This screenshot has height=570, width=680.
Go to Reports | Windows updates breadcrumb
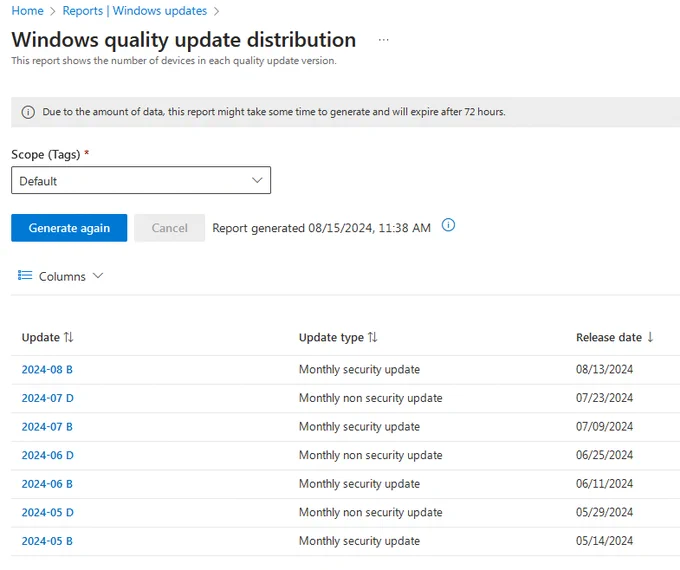[x=135, y=10]
